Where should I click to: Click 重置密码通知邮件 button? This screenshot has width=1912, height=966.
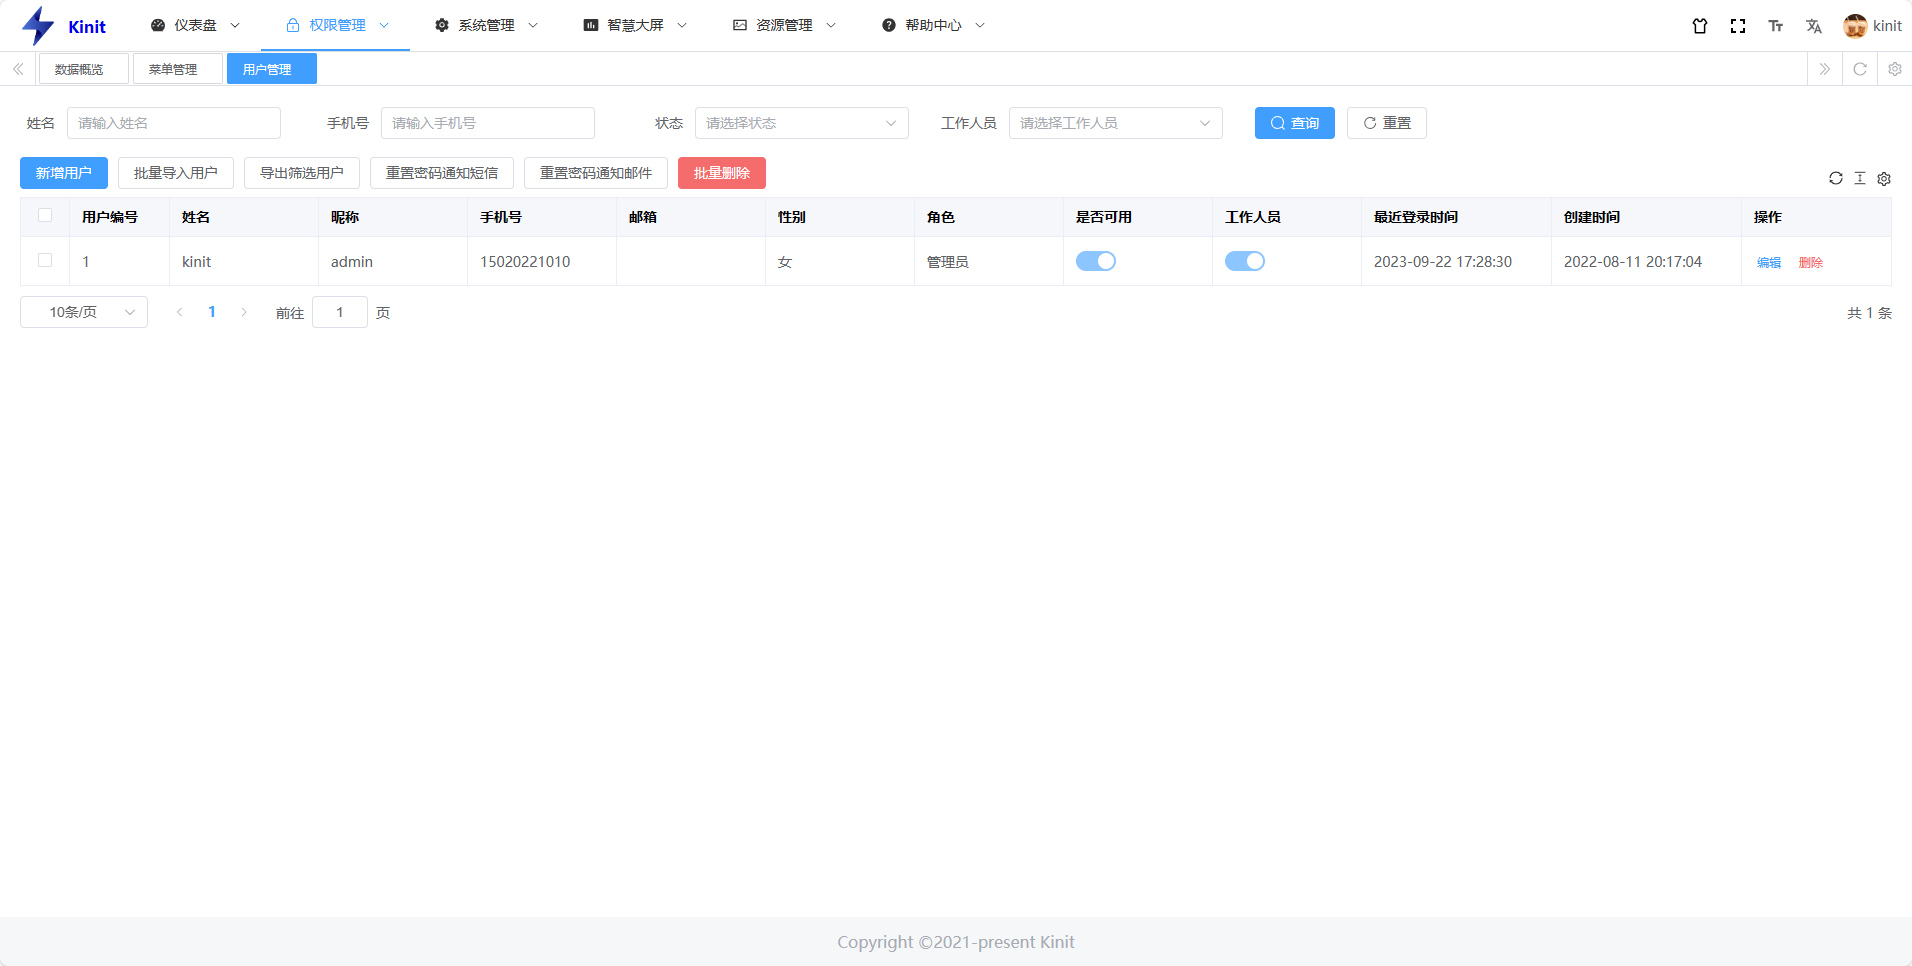click(596, 173)
